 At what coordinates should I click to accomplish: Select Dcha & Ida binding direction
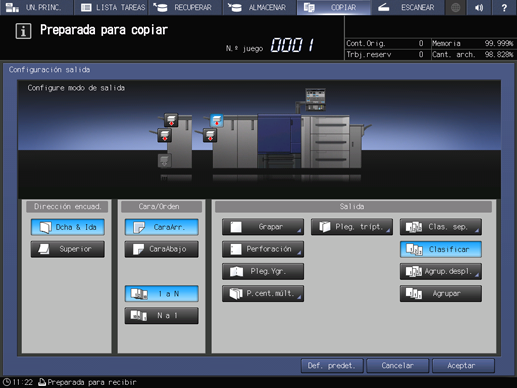coord(68,227)
